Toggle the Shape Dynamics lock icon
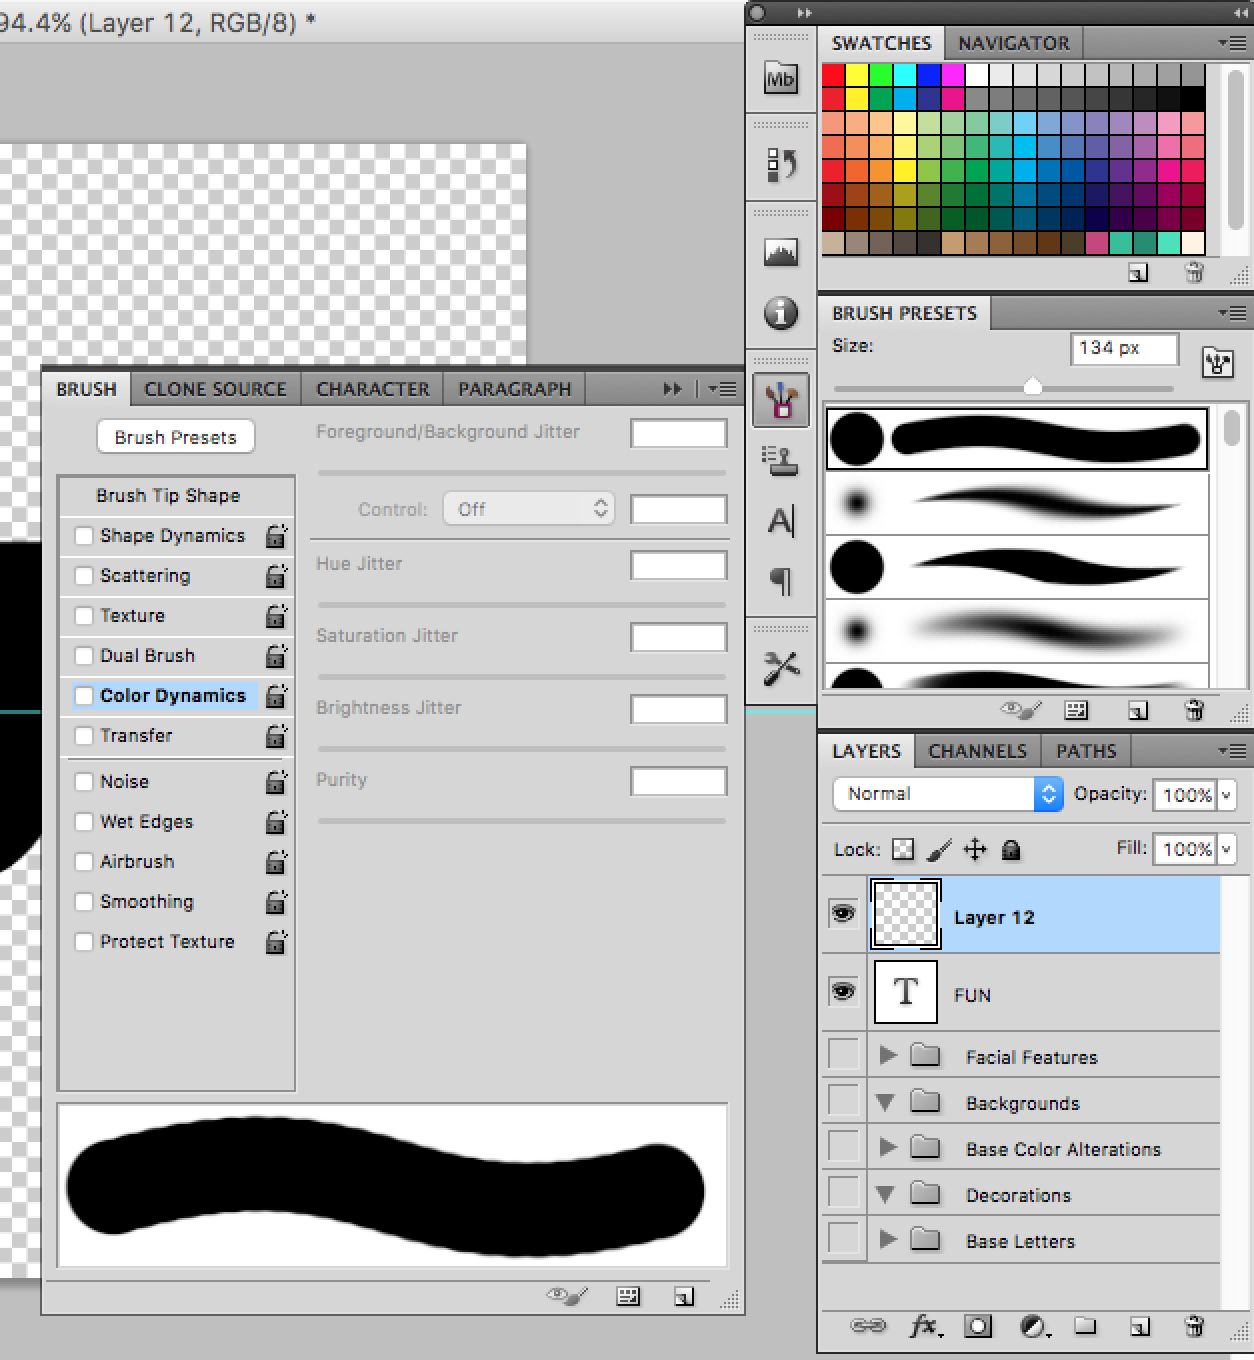1254x1360 pixels. pyautogui.click(x=276, y=536)
